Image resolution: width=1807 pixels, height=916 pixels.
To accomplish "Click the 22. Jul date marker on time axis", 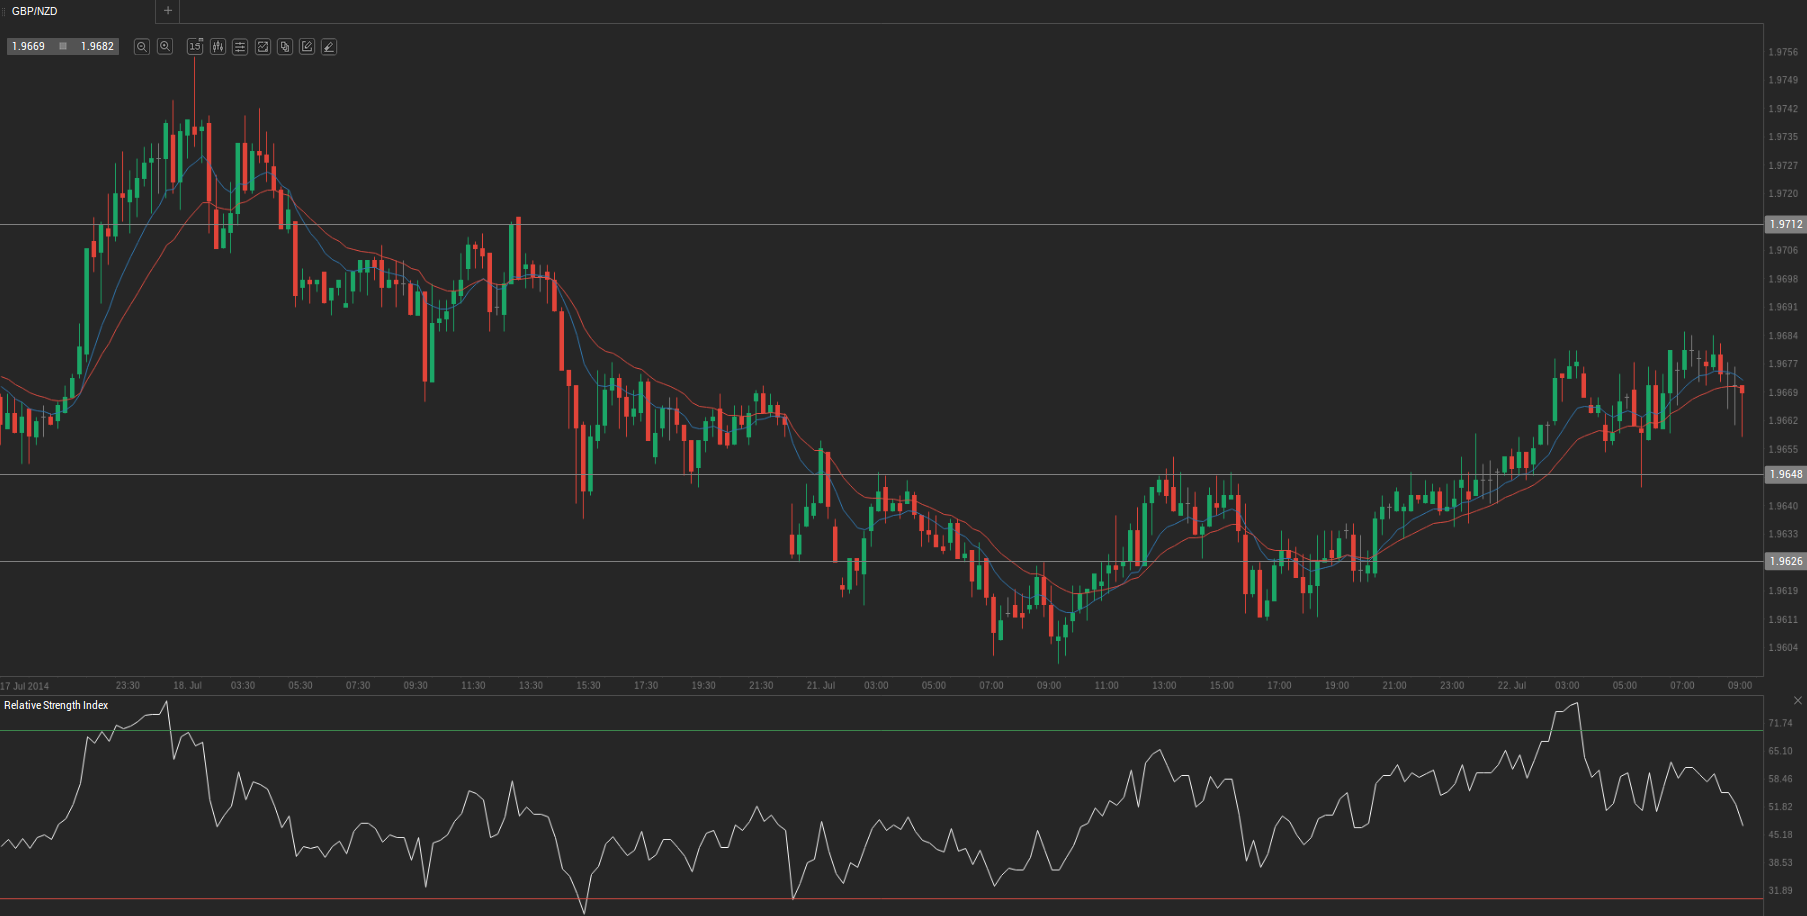I will [x=1511, y=686].
